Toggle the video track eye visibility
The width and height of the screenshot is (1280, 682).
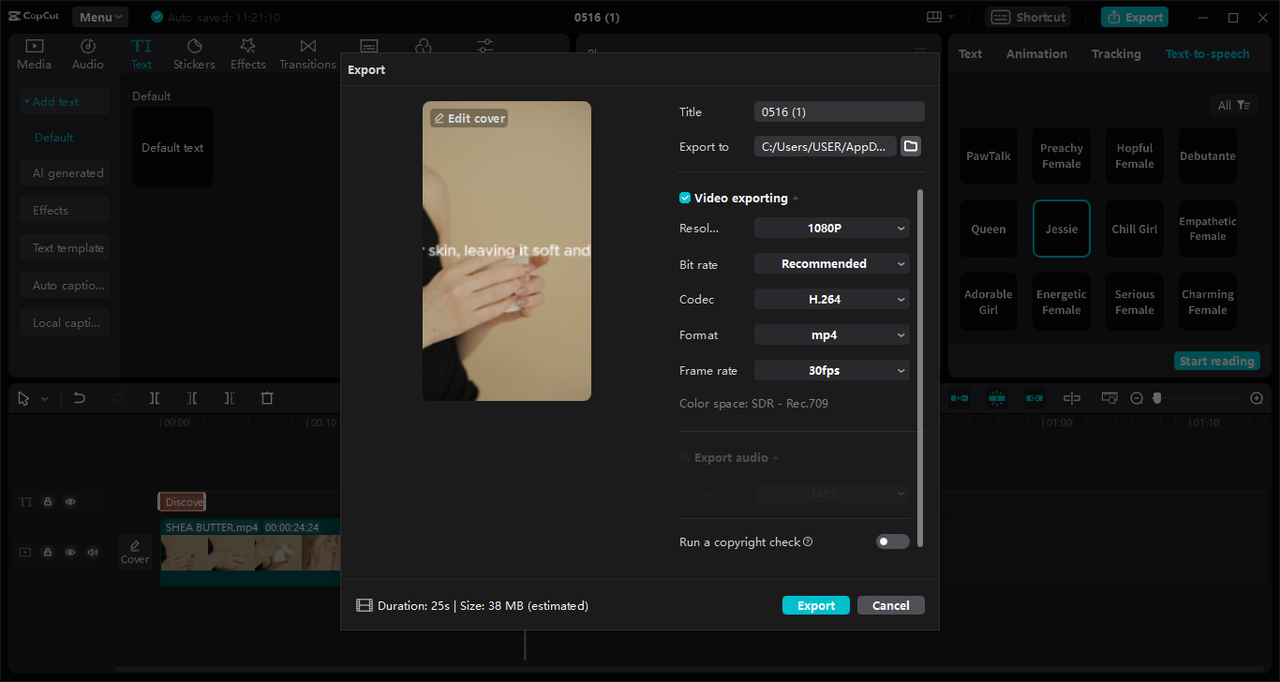pyautogui.click(x=70, y=552)
